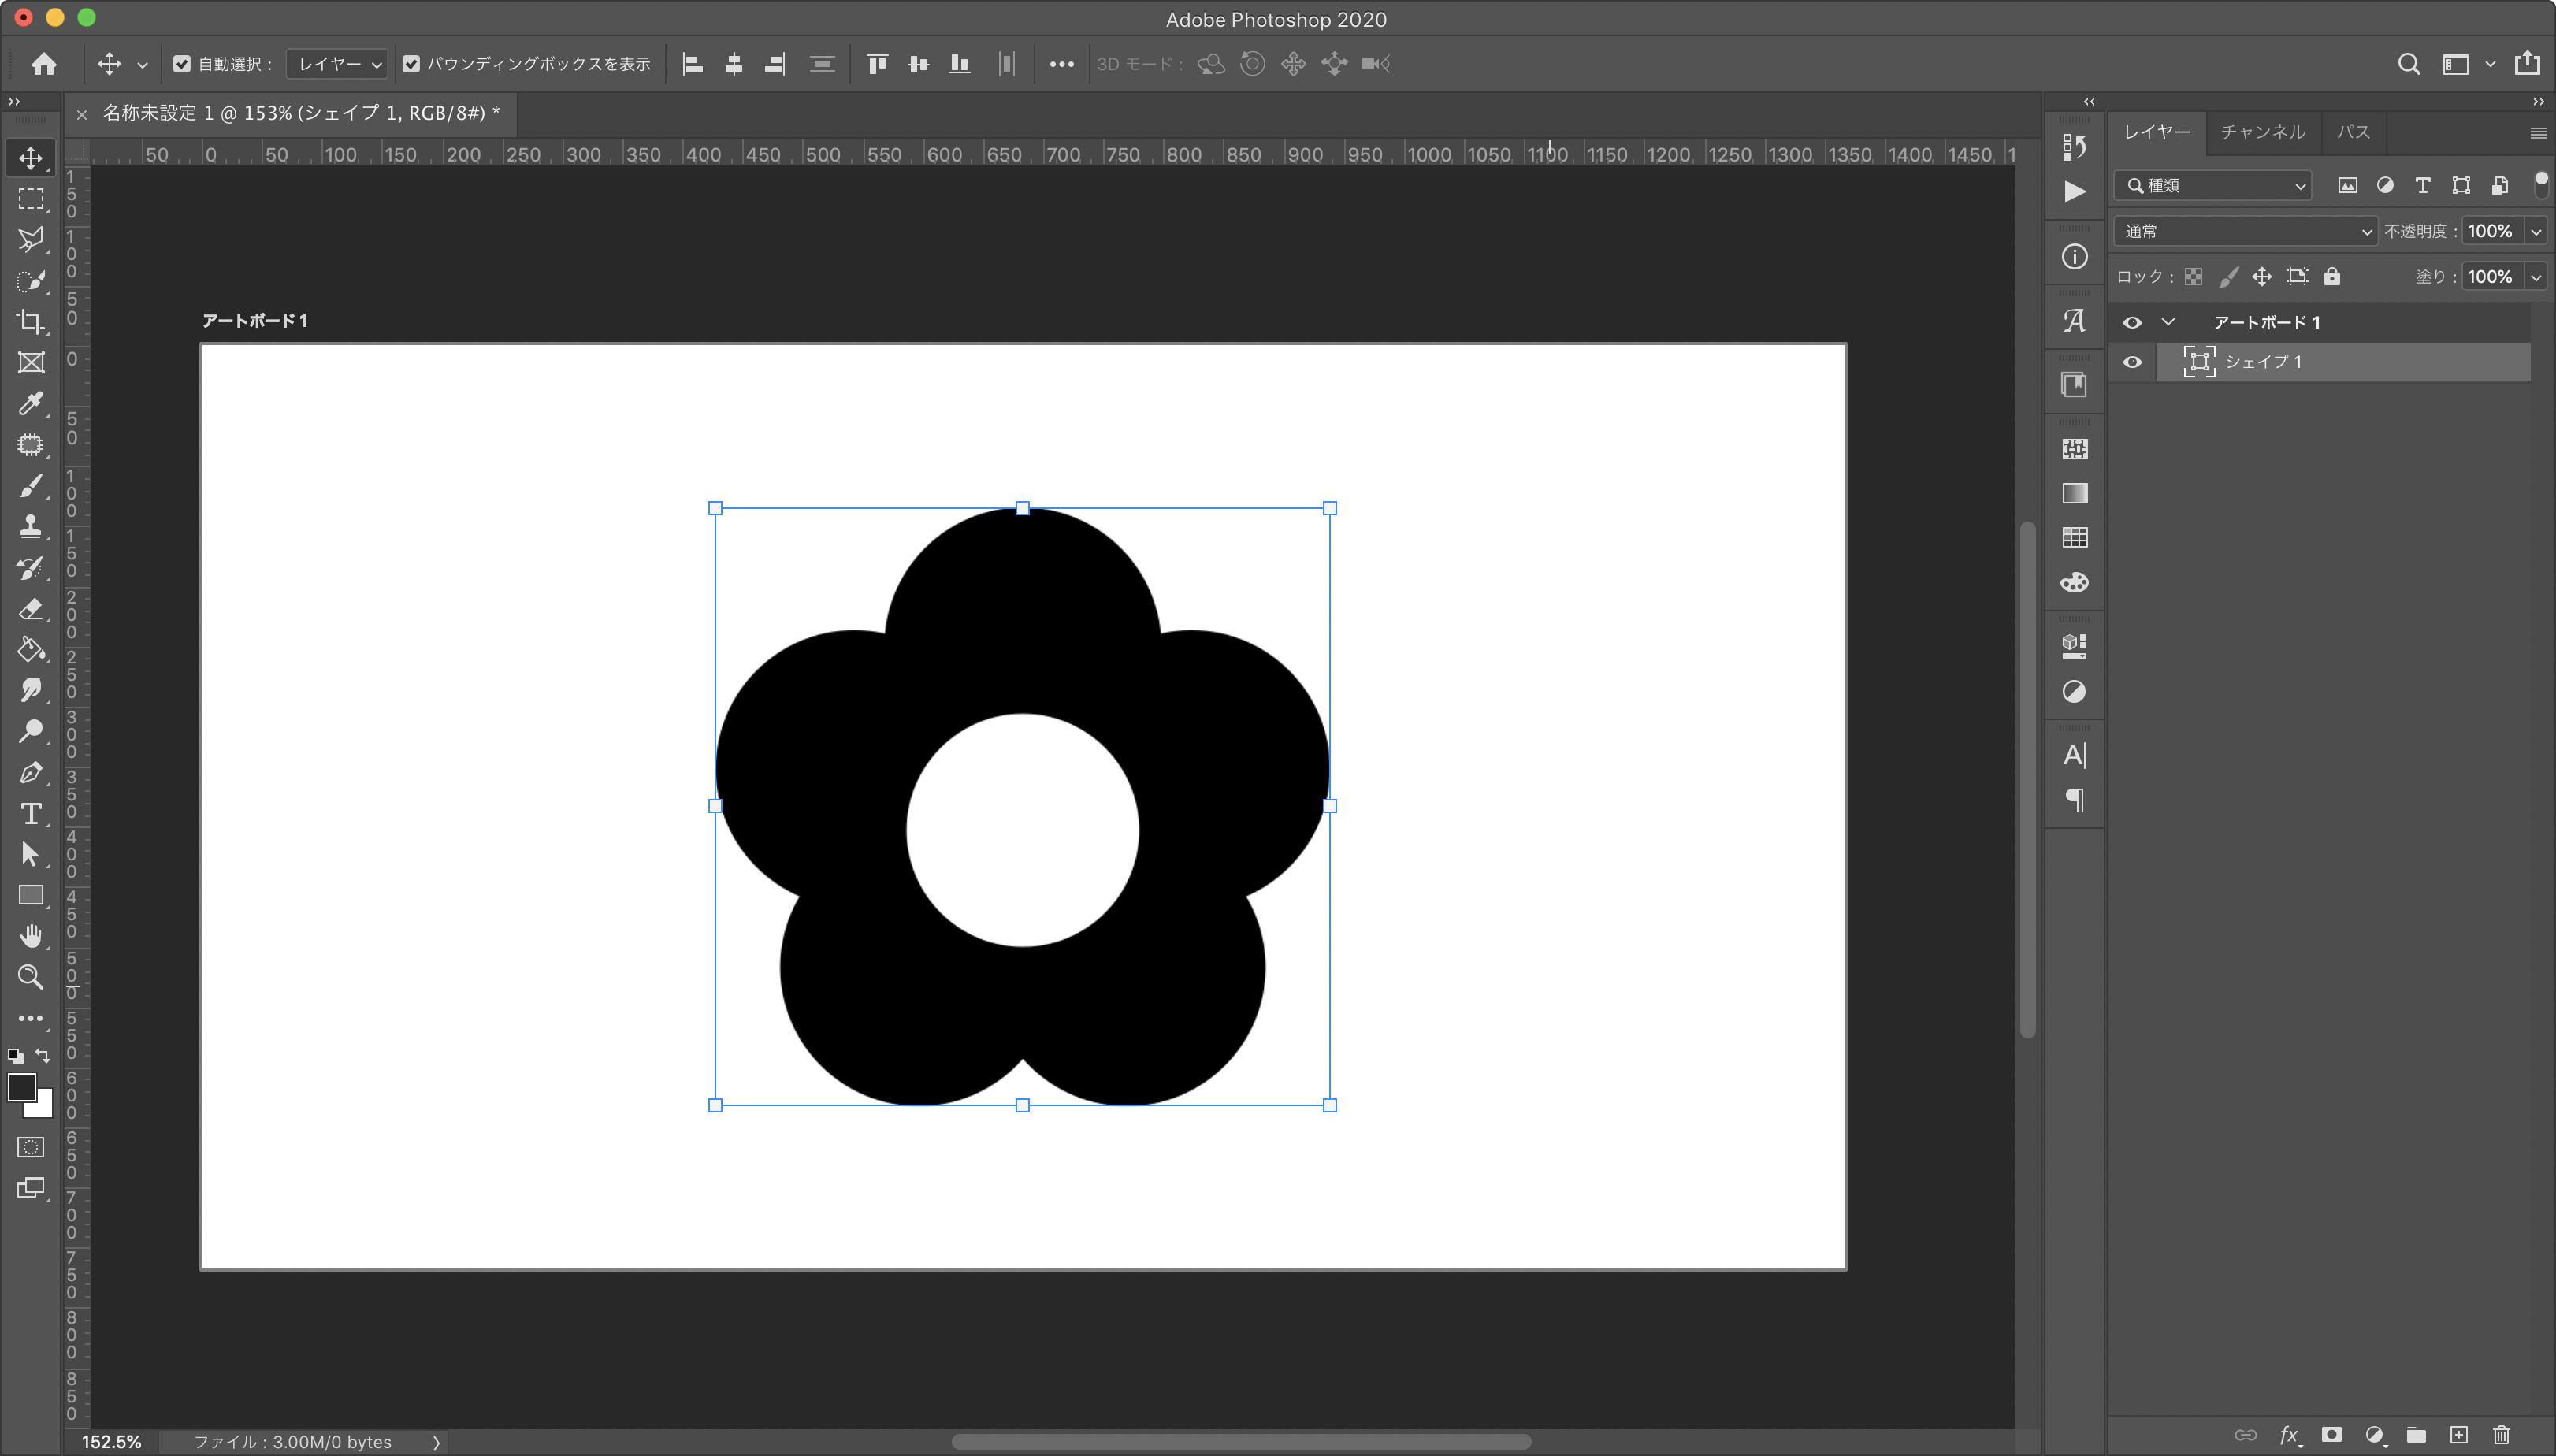Select the Polygonal Lasso tool

tap(30, 240)
